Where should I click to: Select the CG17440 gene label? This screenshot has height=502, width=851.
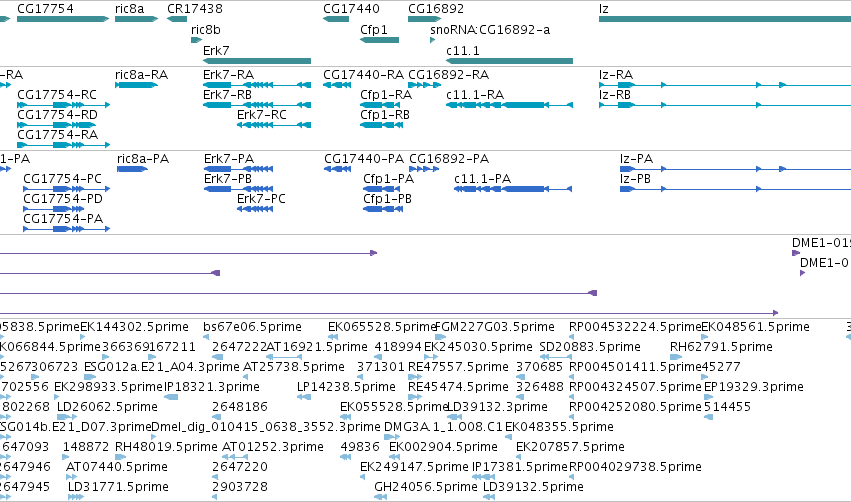click(x=351, y=9)
